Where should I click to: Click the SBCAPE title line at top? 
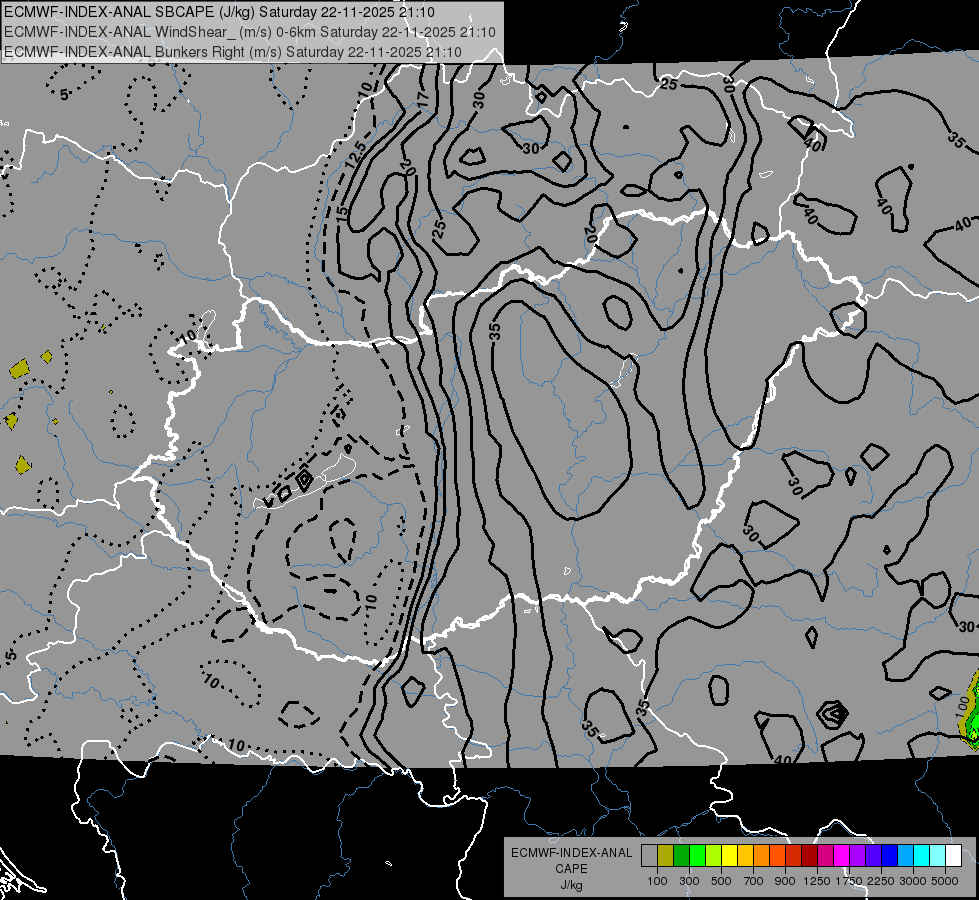[219, 12]
